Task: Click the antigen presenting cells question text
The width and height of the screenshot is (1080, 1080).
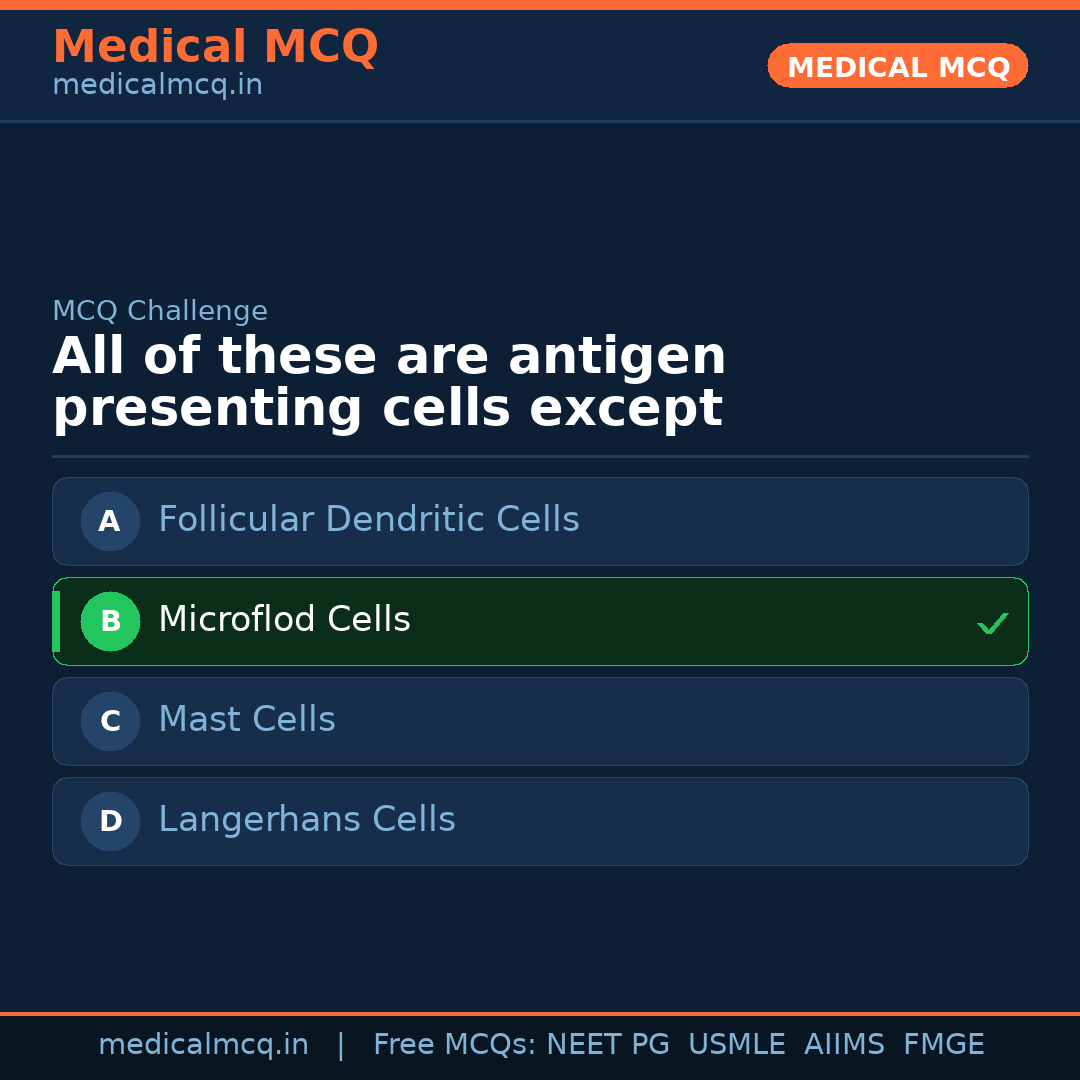Action: 388,383
